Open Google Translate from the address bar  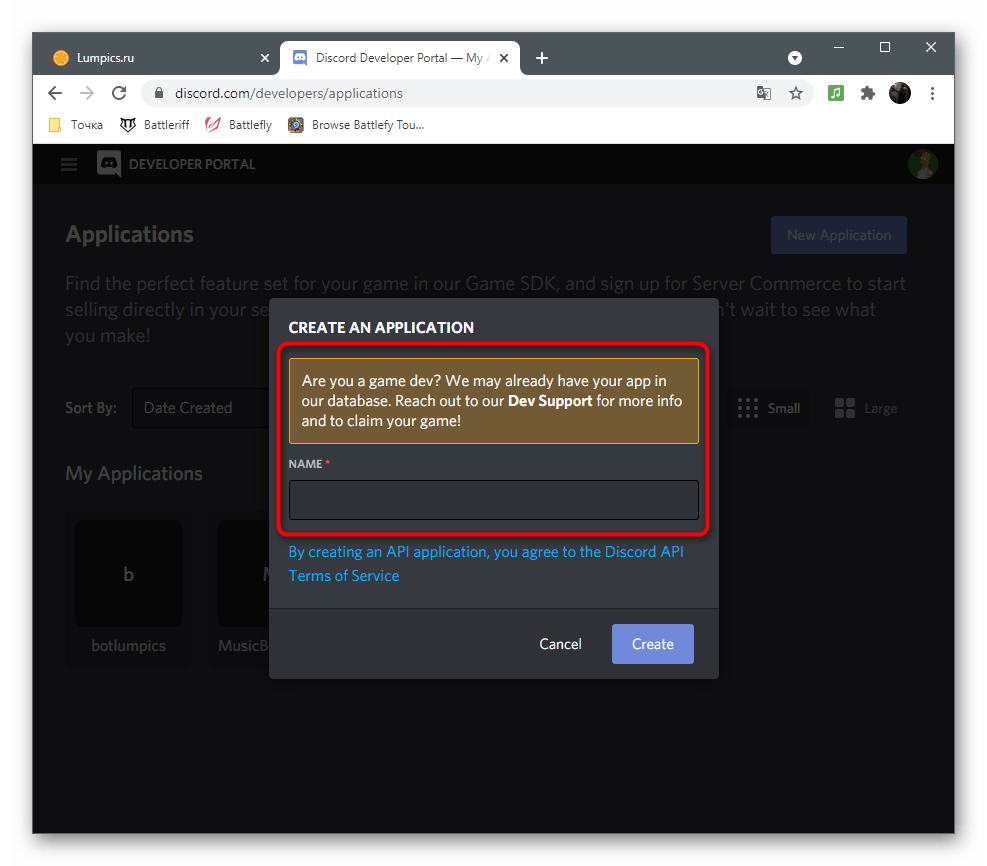[764, 92]
